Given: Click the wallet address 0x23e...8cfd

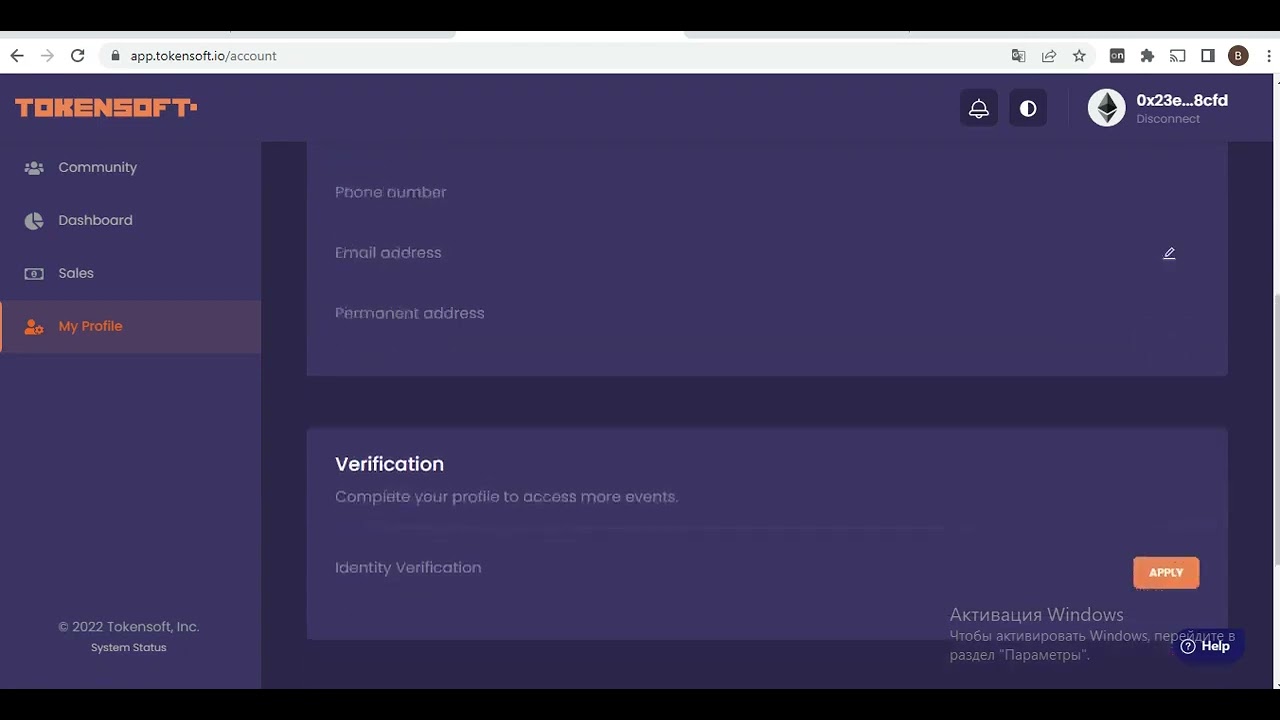Looking at the screenshot, I should coord(1182,100).
